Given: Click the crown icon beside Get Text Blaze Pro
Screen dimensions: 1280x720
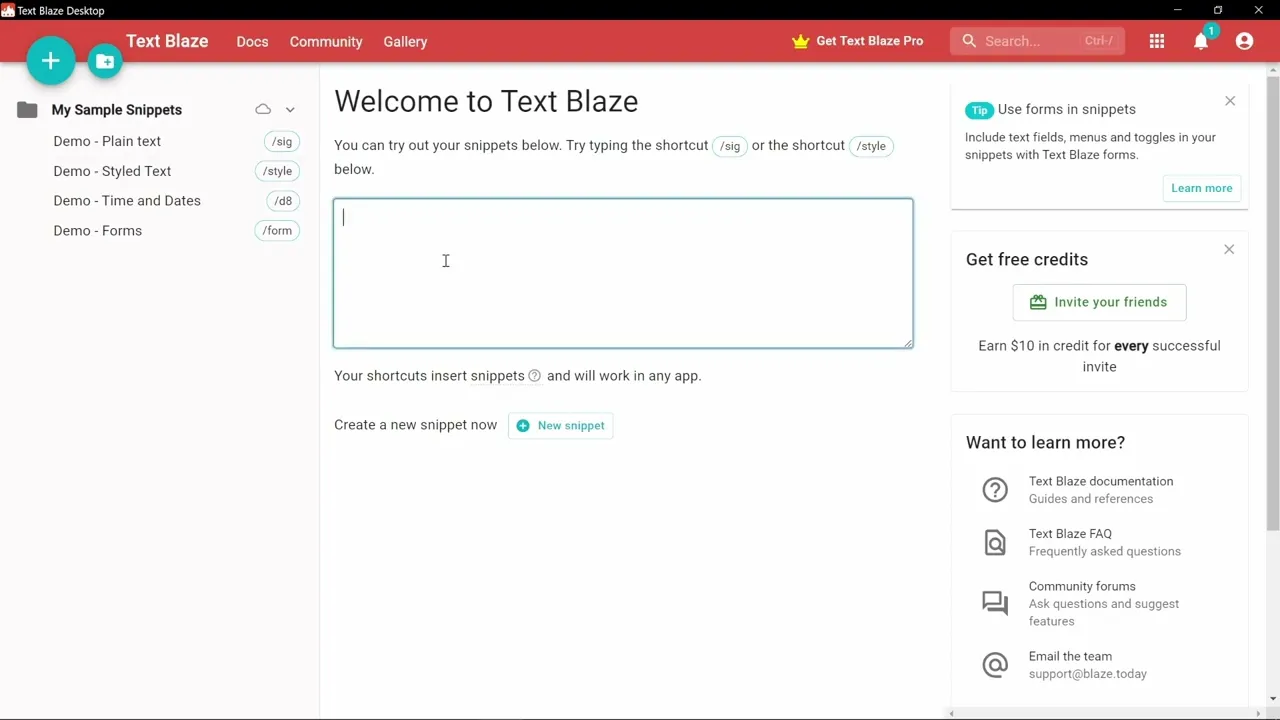Looking at the screenshot, I should coord(800,42).
